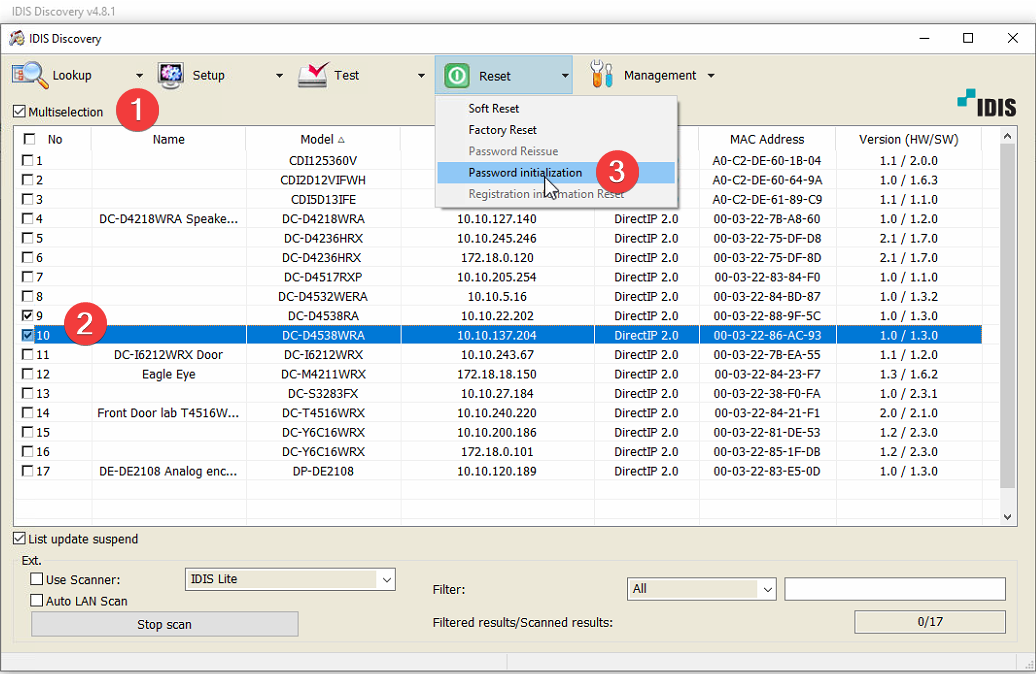Click model cell DC-D4532WERA

323,297
